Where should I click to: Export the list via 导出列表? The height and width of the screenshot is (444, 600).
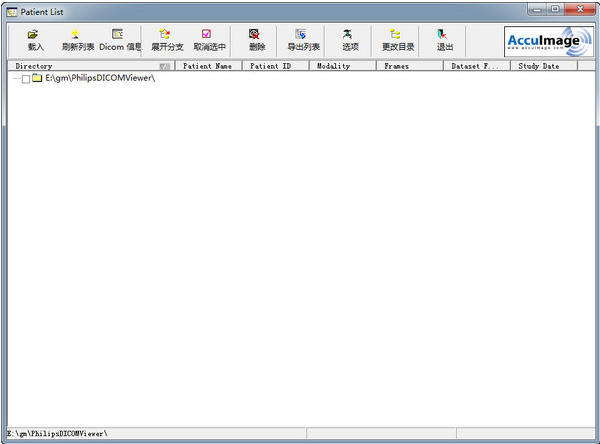303,39
